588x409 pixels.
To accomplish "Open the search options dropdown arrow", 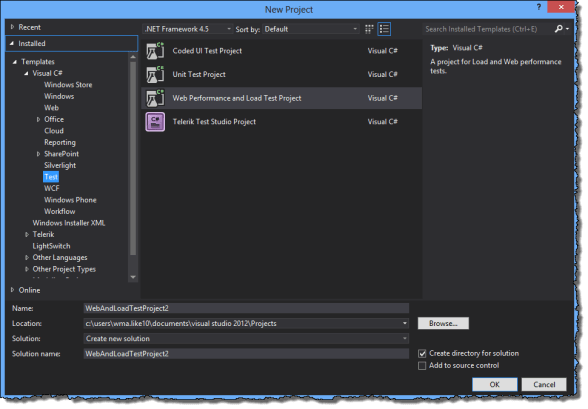I will [567, 29].
